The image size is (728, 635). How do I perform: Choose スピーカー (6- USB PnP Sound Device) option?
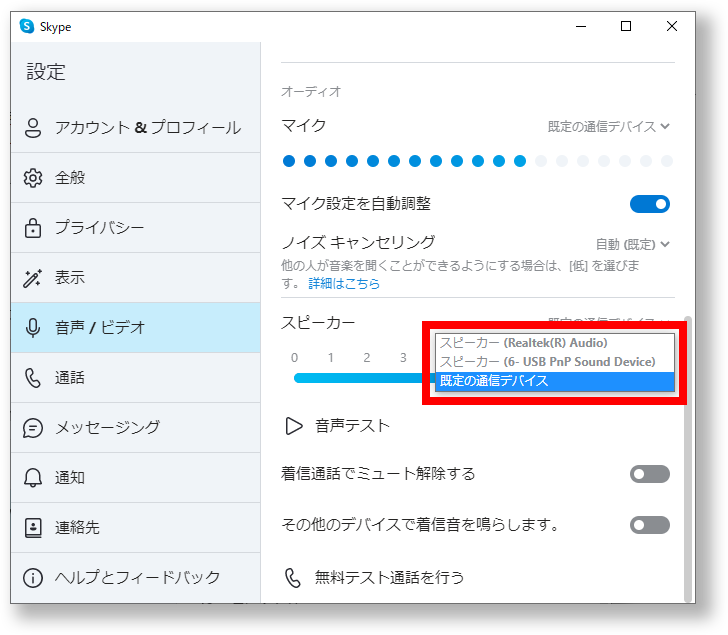[555, 362]
